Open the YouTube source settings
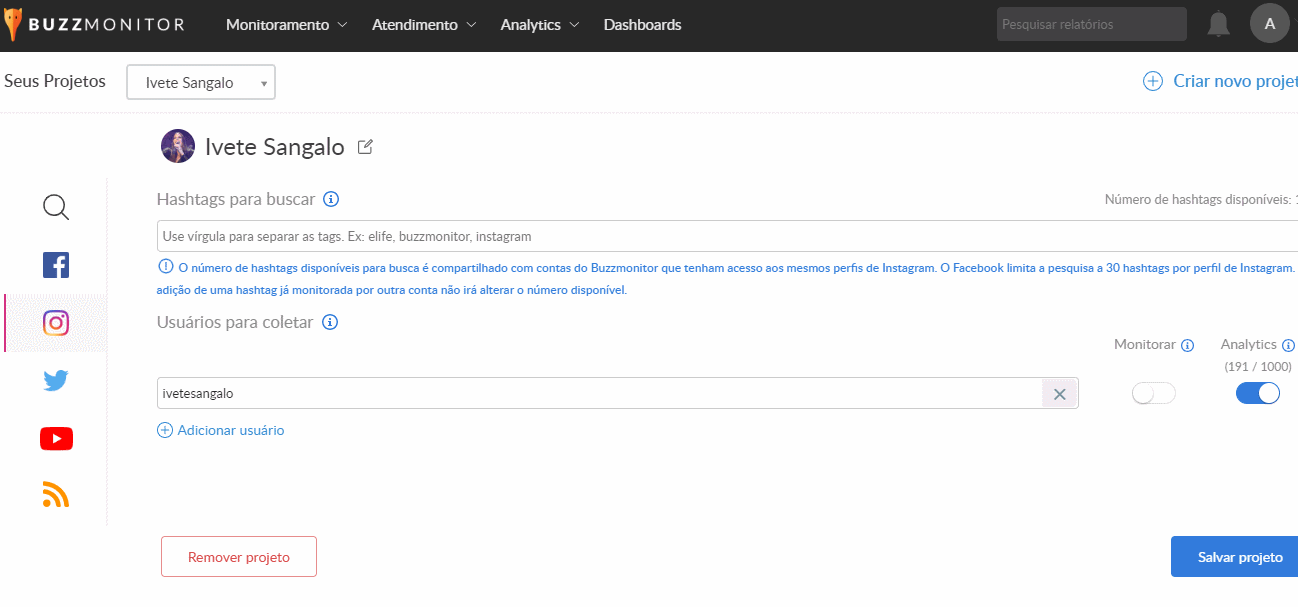The width and height of the screenshot is (1298, 607). (x=56, y=439)
